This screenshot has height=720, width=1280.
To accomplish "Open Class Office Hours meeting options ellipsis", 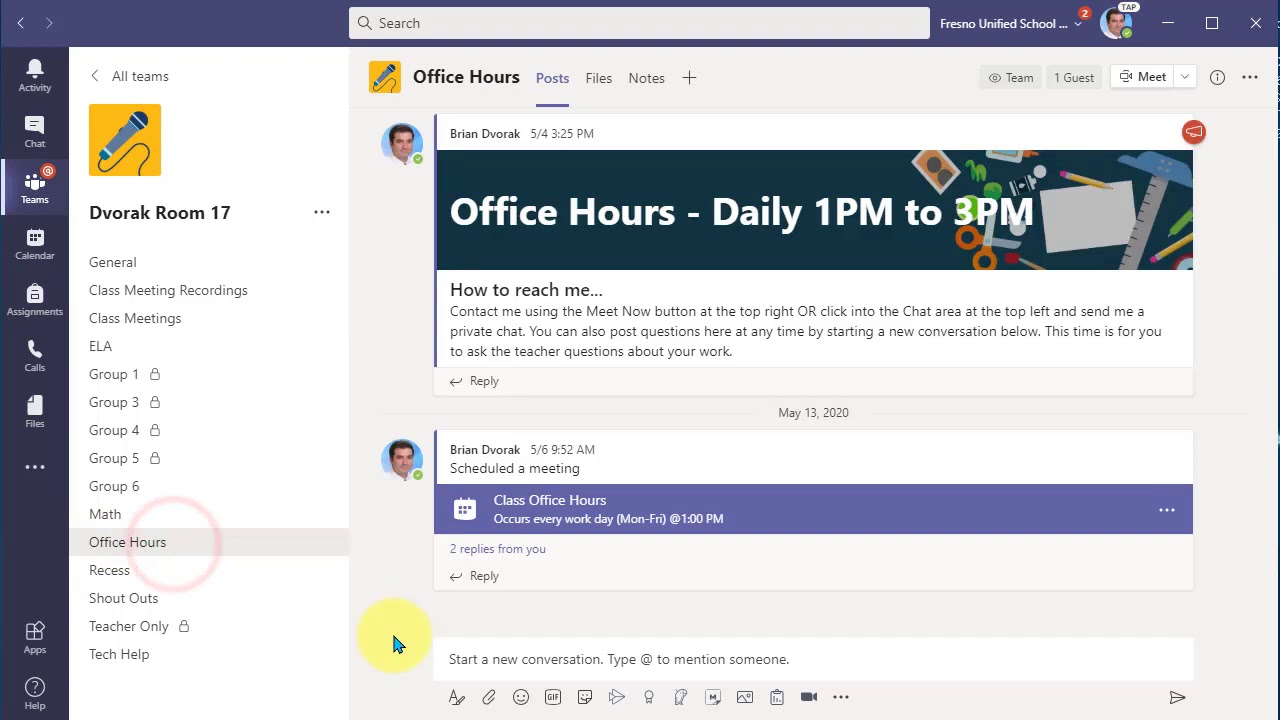I will click(1167, 510).
